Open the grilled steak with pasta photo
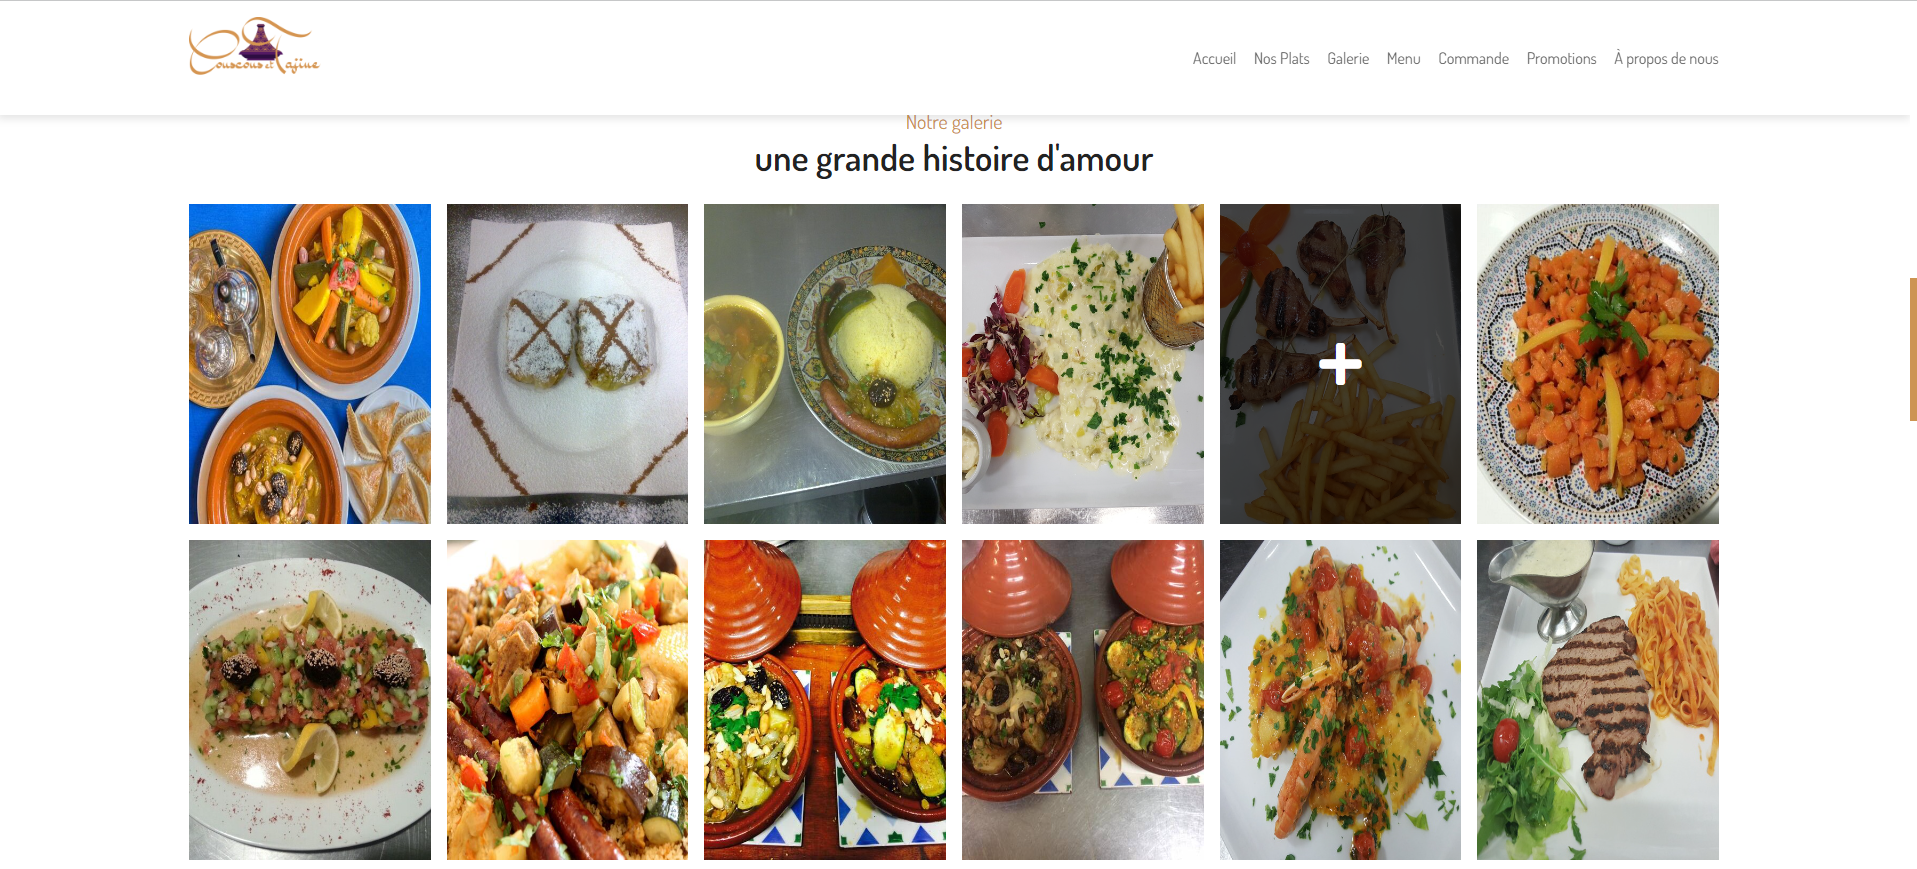 (x=1598, y=700)
